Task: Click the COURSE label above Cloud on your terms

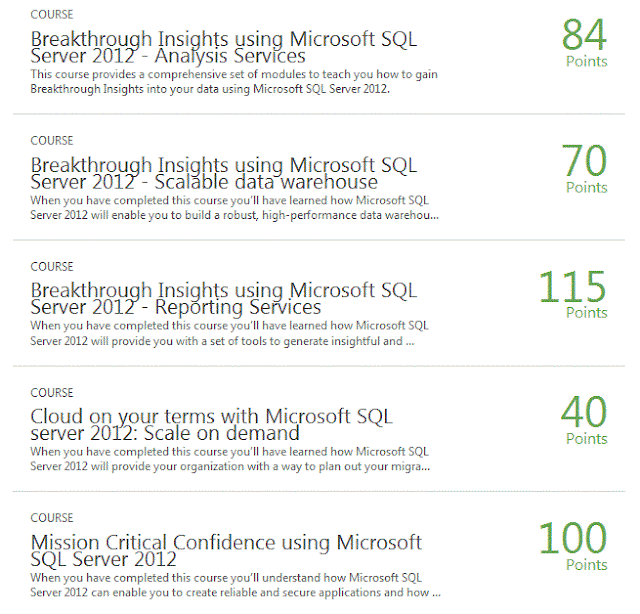Action: click(x=52, y=392)
